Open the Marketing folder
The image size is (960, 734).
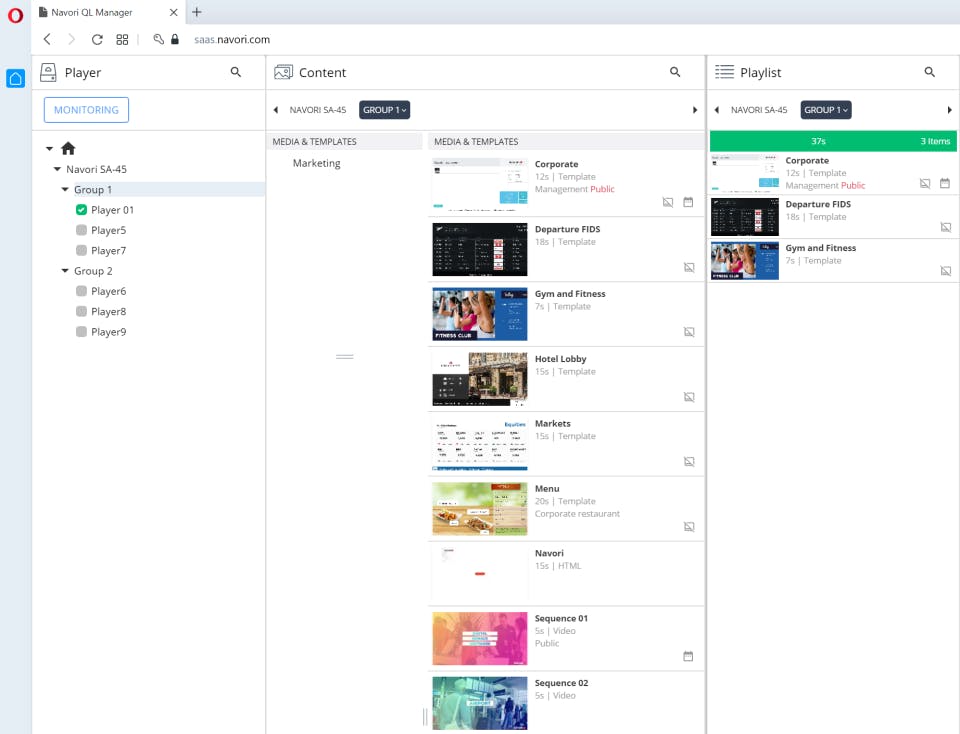(317, 163)
